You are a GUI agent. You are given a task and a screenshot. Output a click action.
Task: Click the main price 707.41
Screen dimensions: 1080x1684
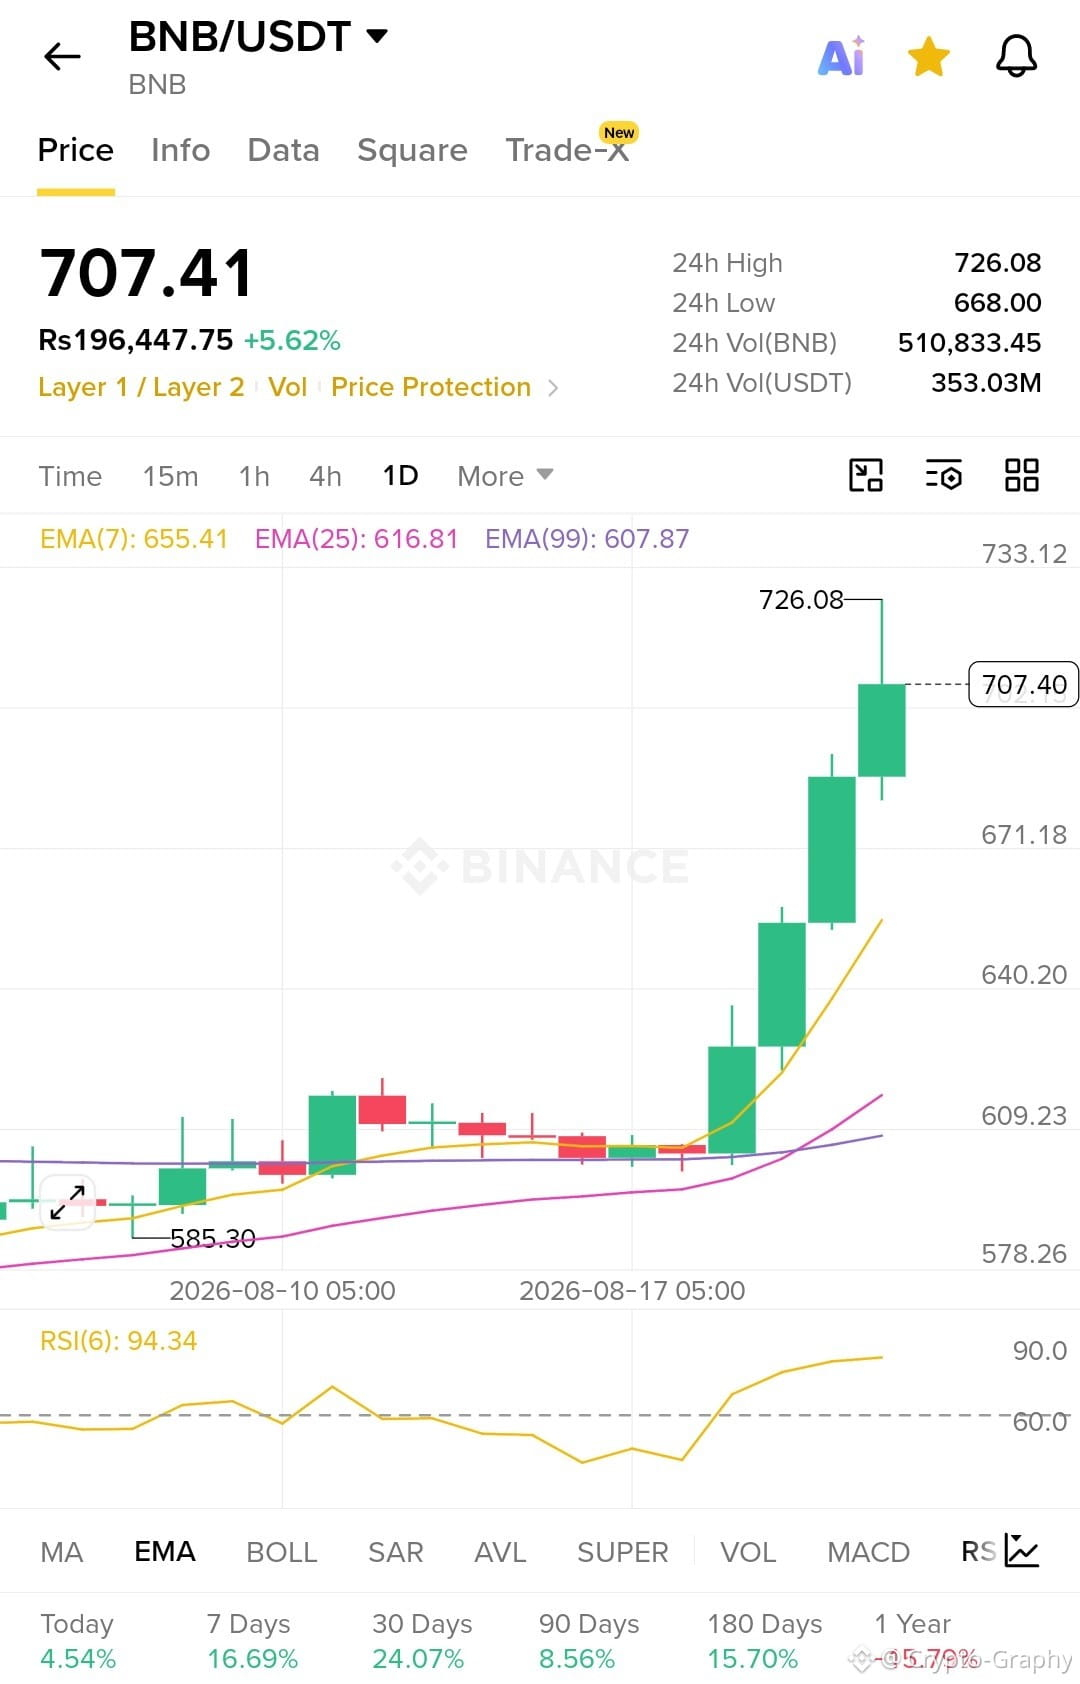pyautogui.click(x=146, y=273)
